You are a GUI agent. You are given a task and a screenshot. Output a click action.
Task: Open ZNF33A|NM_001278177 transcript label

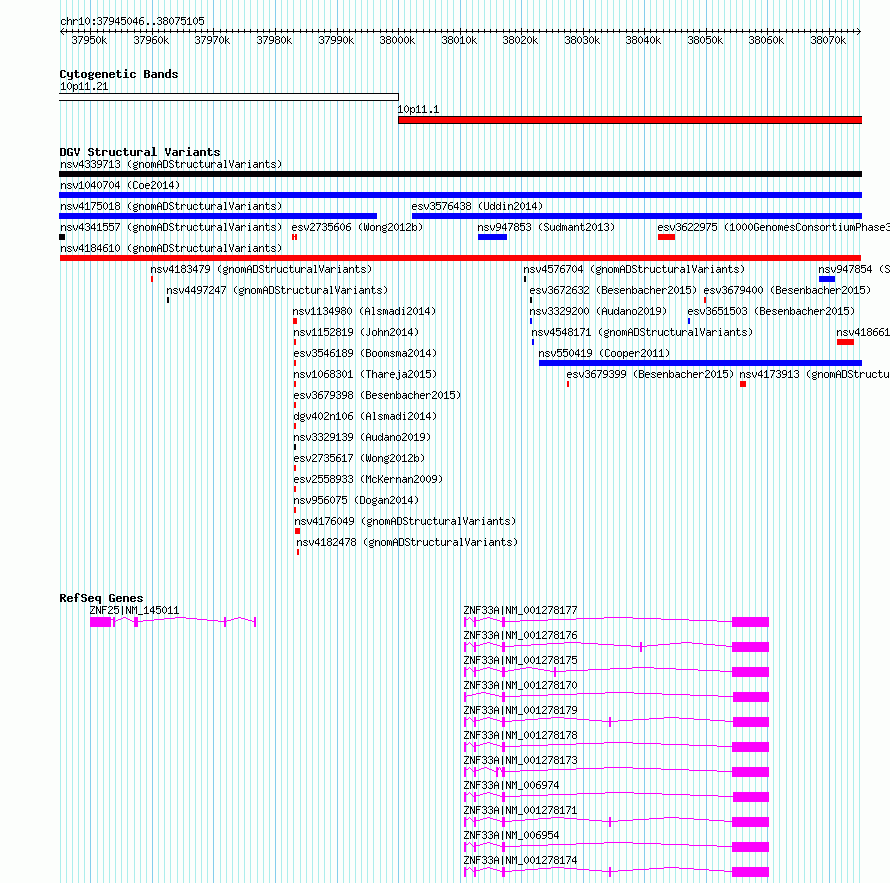(520, 611)
